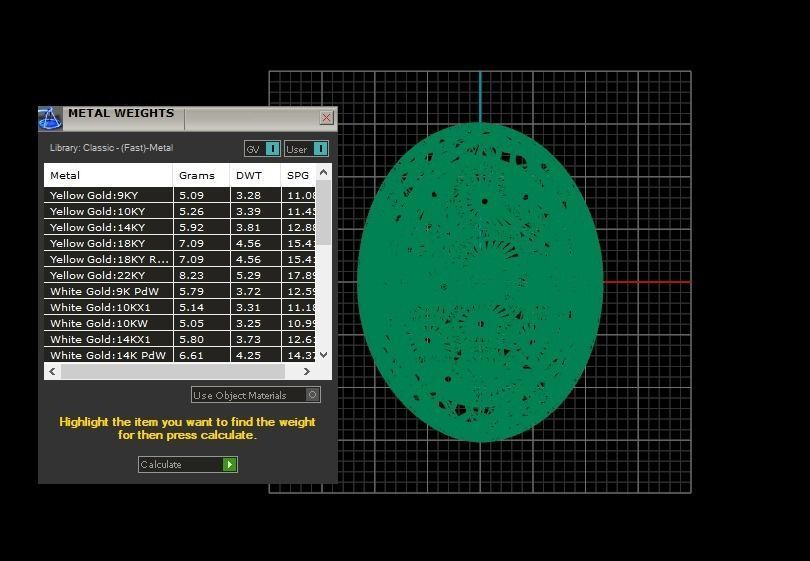Click the 5.92 grams value
This screenshot has width=810, height=561.
[192, 228]
